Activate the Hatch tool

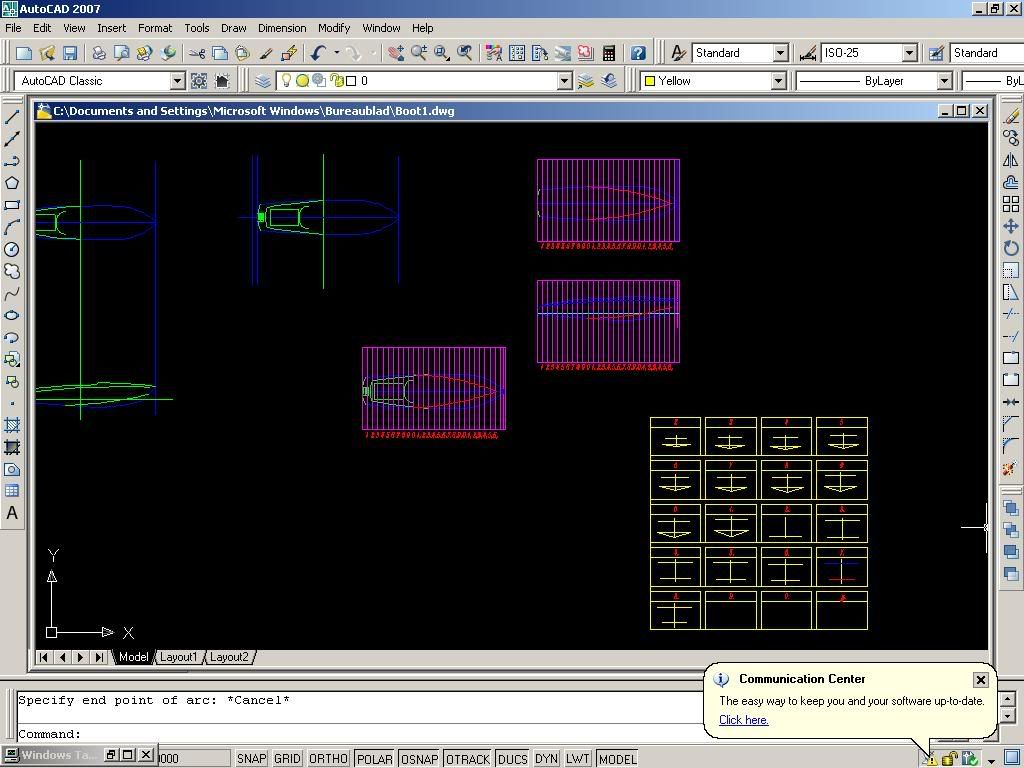click(x=12, y=425)
